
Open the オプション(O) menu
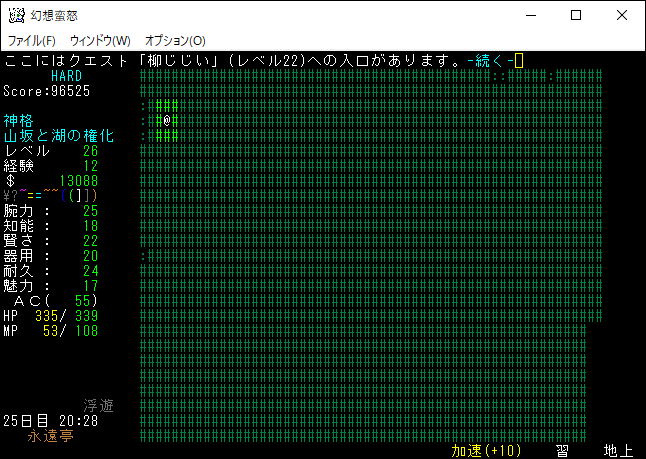(x=175, y=41)
